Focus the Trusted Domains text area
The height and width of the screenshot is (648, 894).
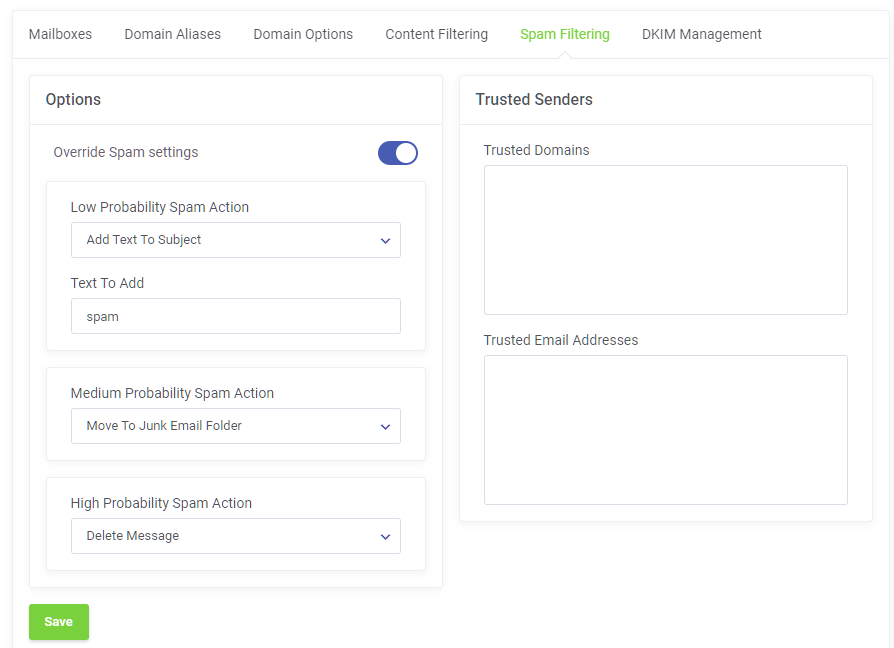coord(665,240)
